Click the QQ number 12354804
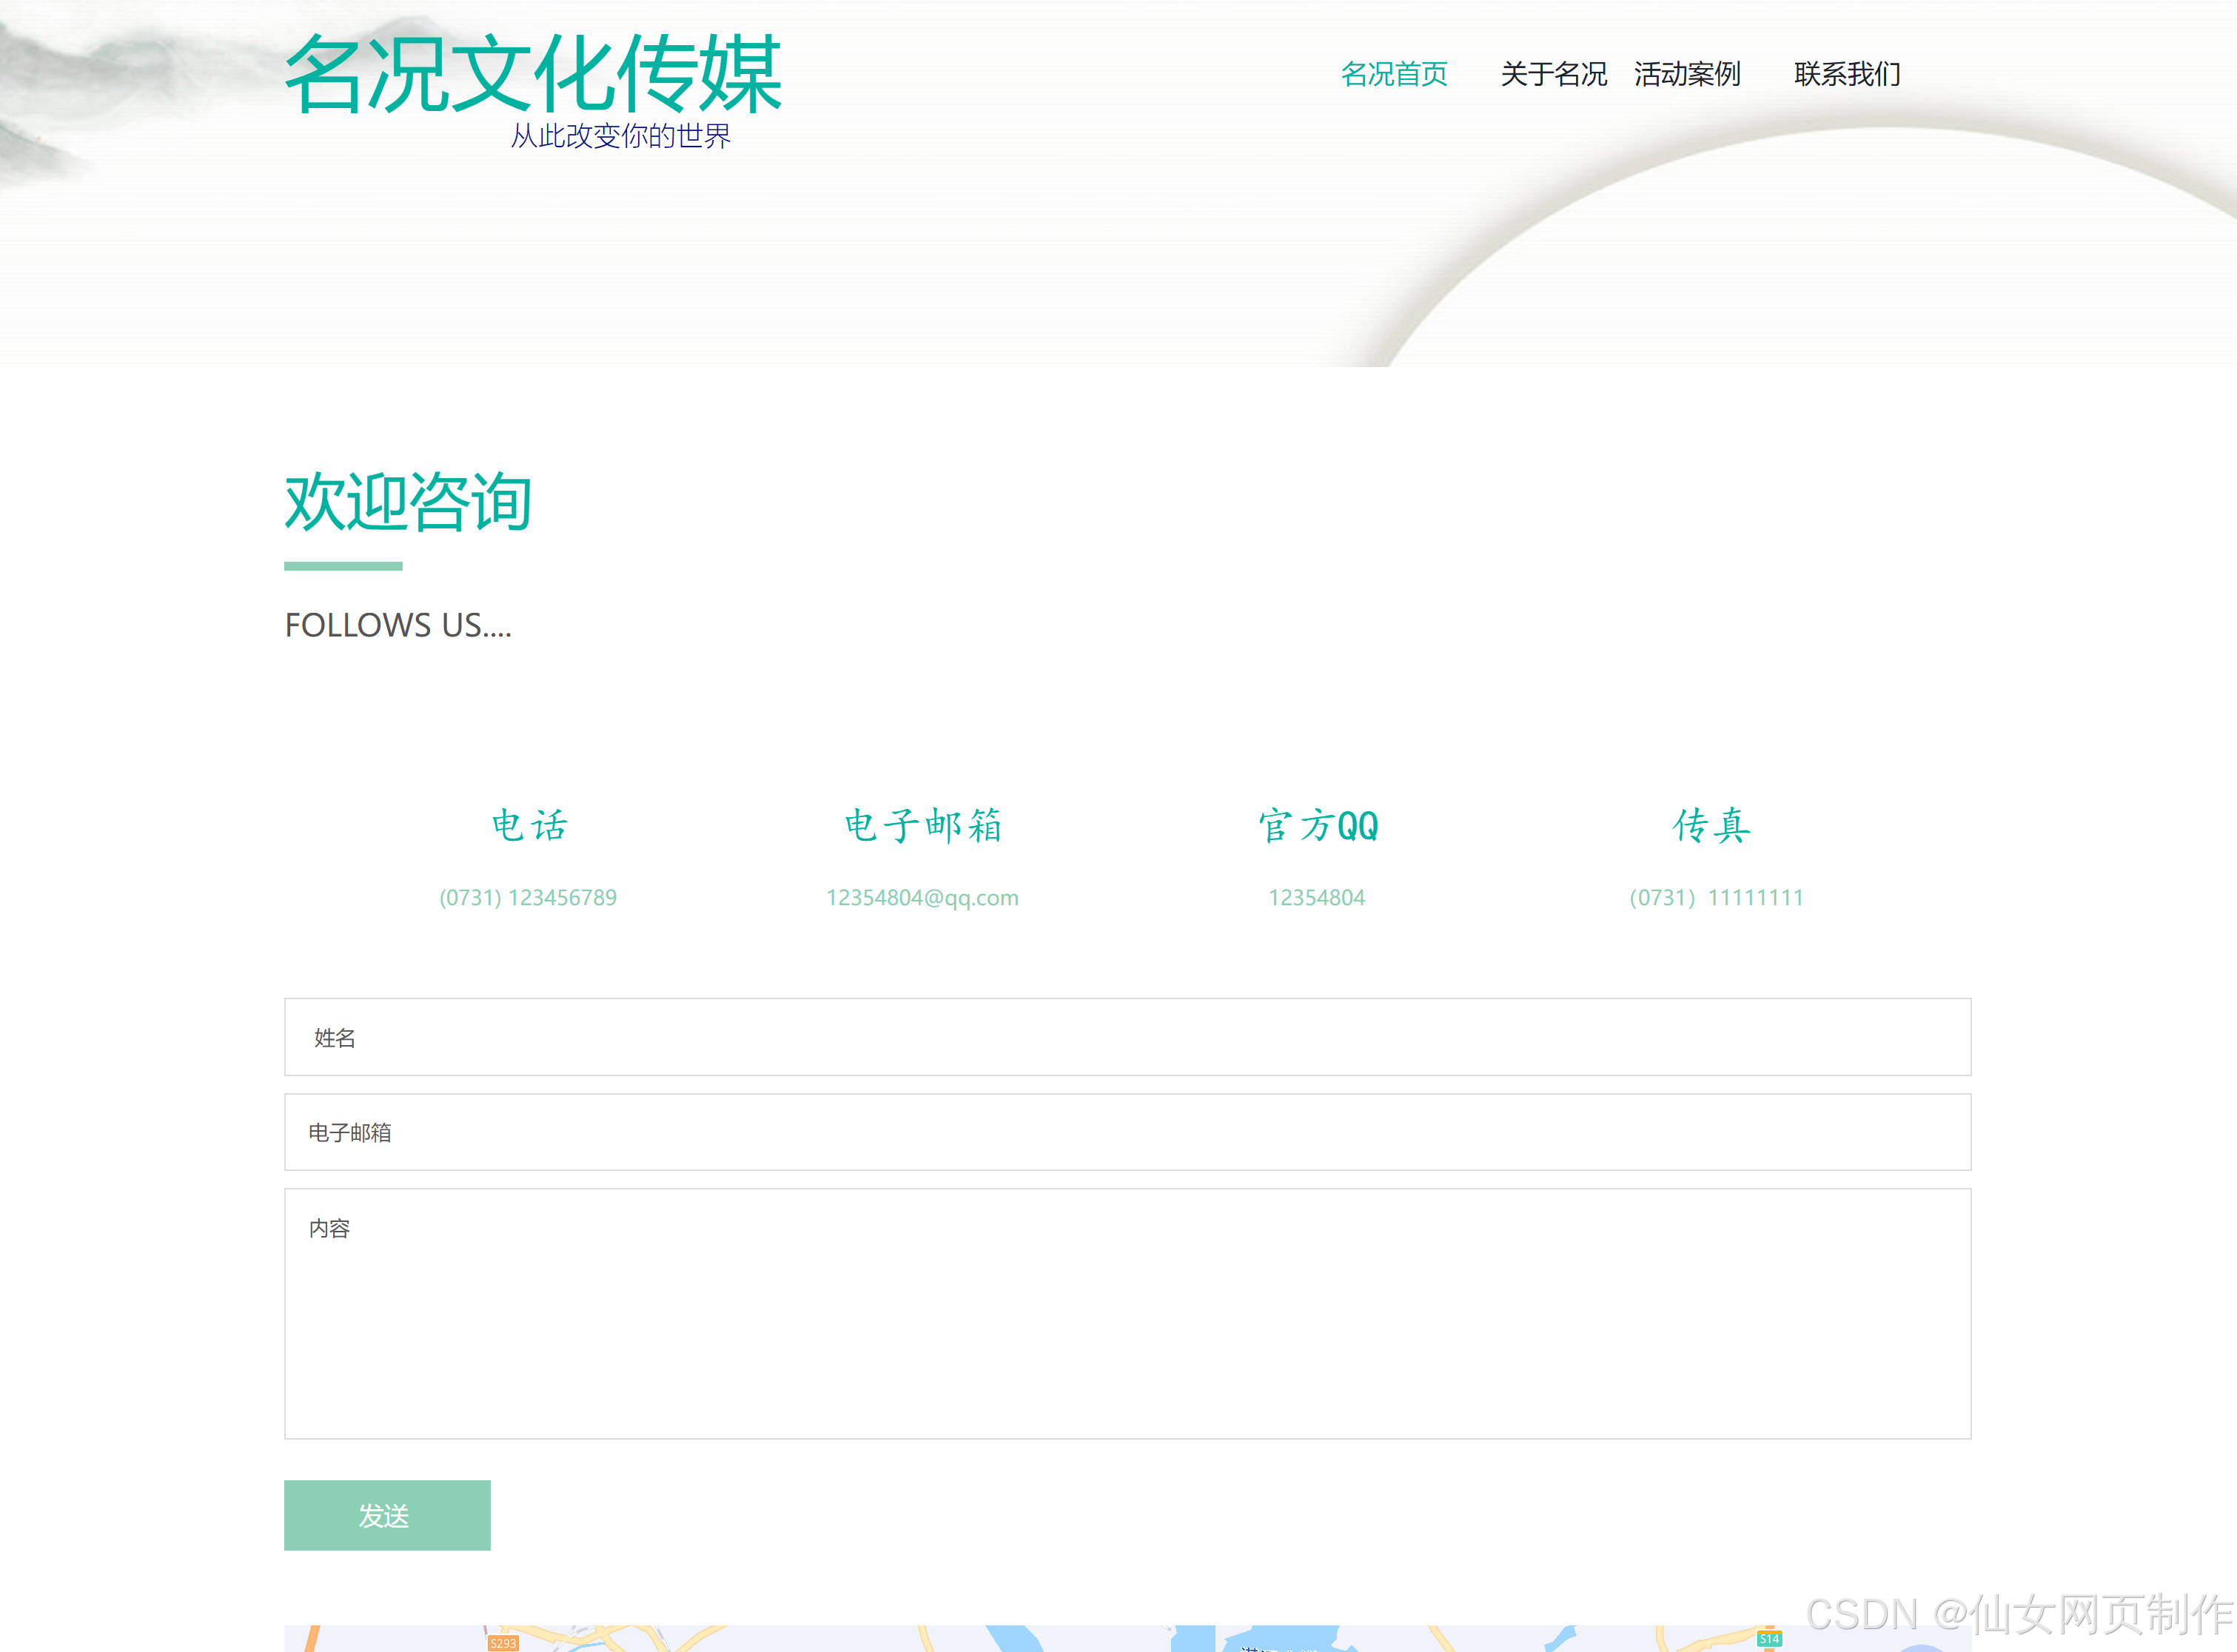 click(x=1316, y=897)
